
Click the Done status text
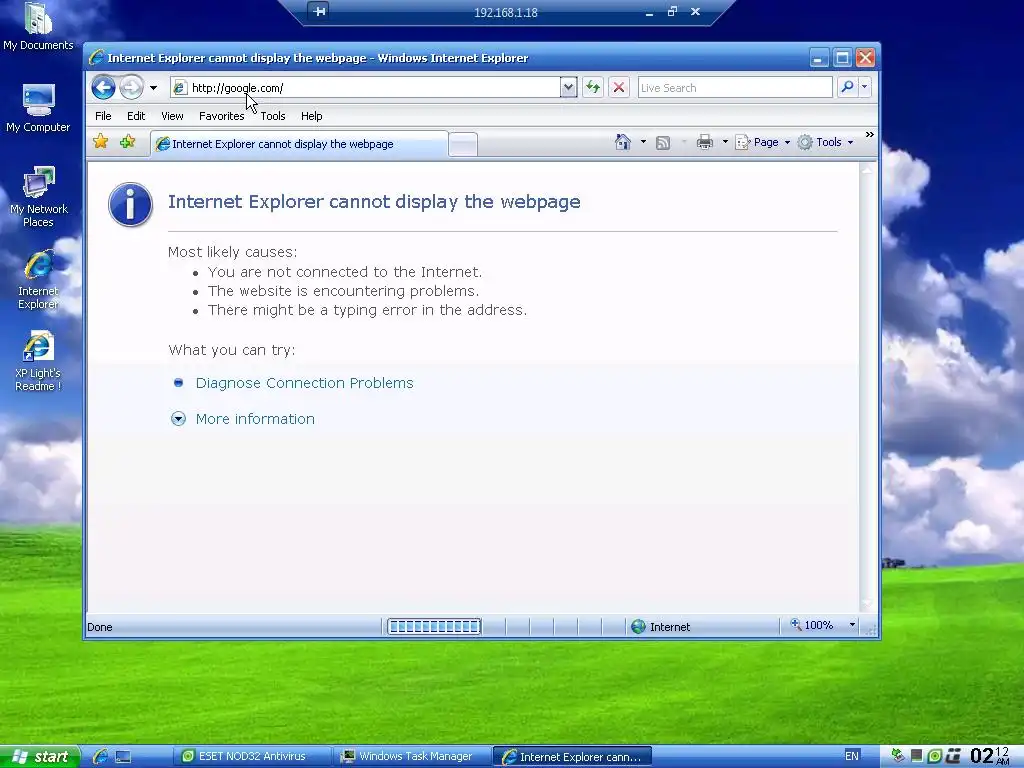(100, 627)
